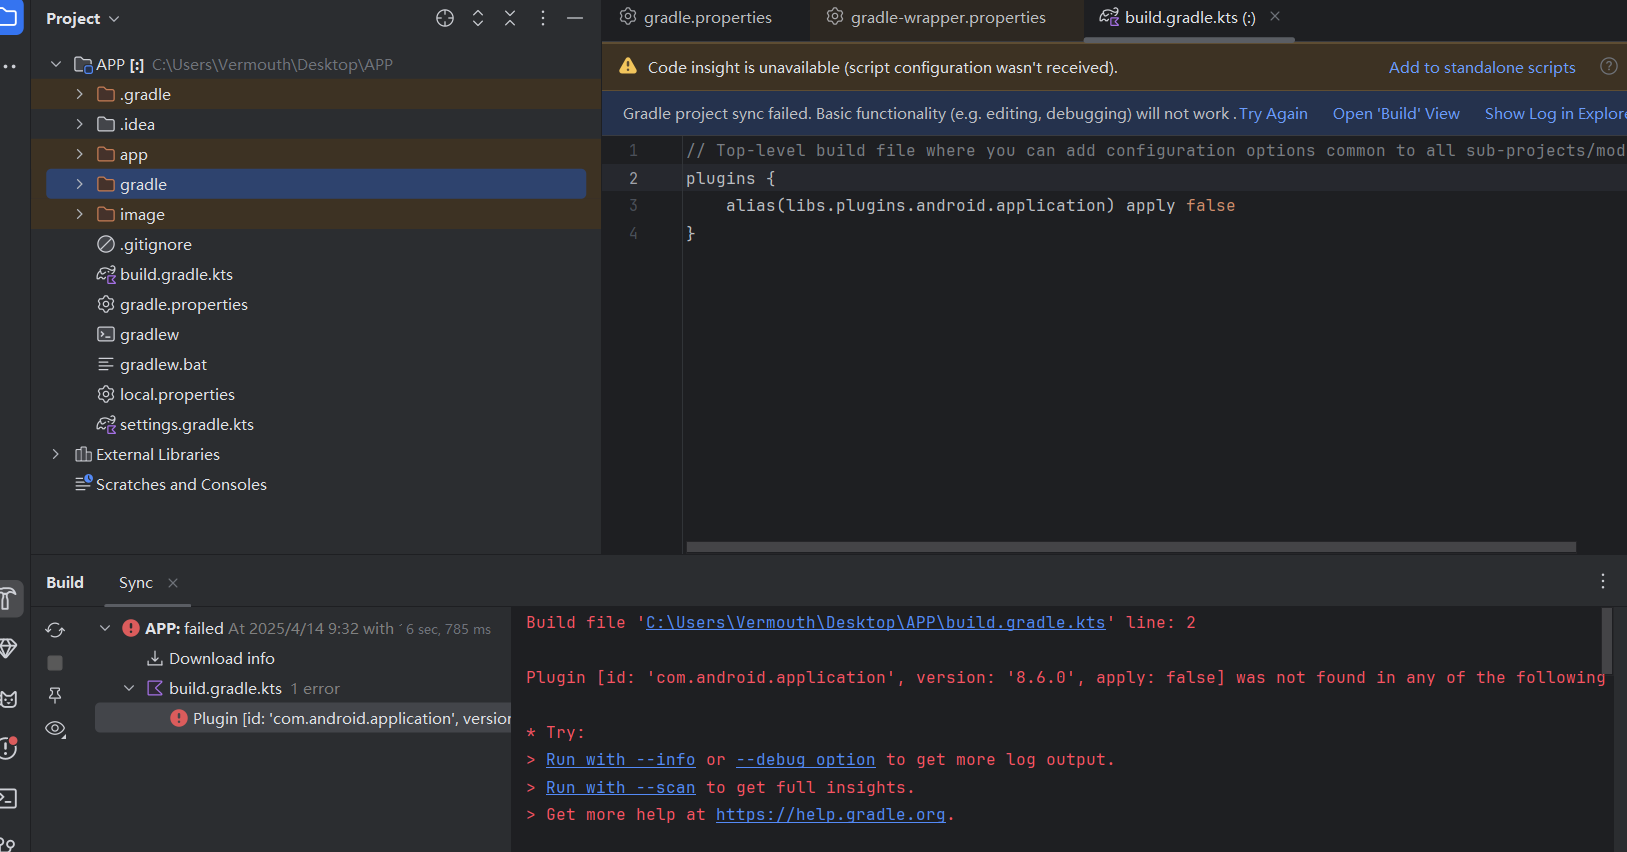
Task: Click the Select Opened File target icon
Action: click(445, 18)
